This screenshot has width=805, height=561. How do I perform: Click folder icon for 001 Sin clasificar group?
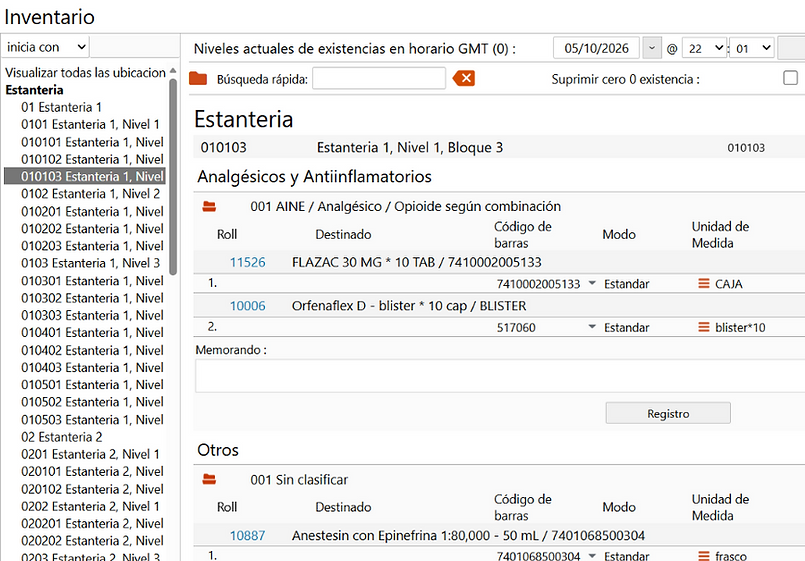[209, 479]
